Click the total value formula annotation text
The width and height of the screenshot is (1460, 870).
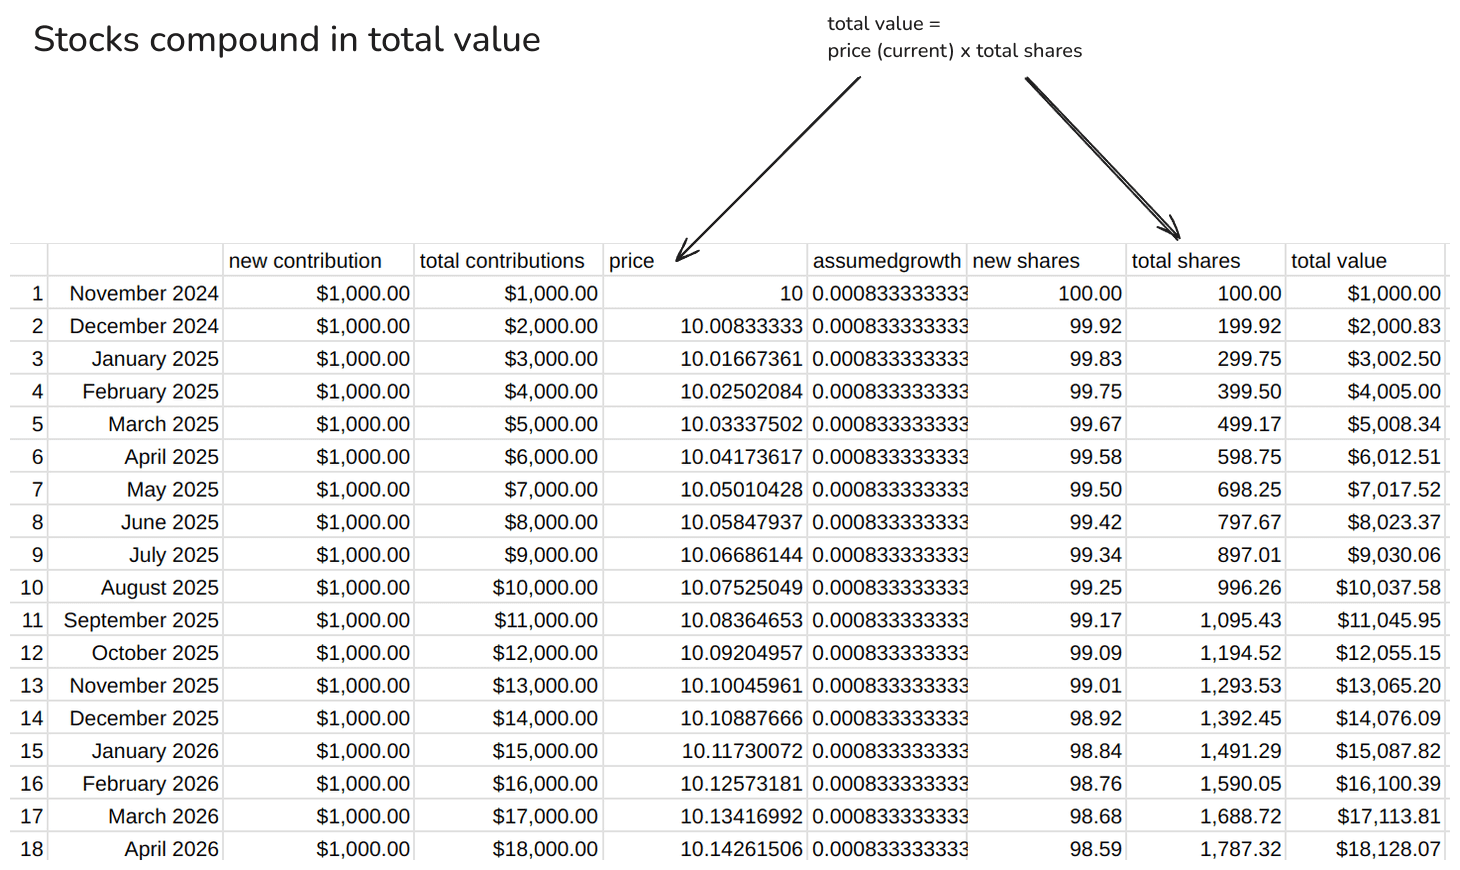tap(954, 37)
